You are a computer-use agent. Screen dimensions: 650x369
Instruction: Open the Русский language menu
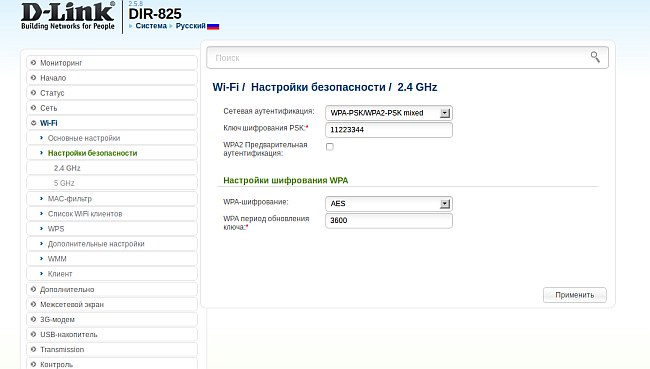(x=190, y=26)
